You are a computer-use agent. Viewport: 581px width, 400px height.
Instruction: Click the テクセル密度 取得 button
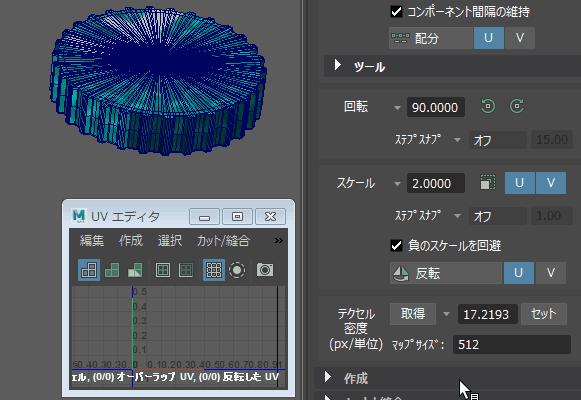click(413, 314)
